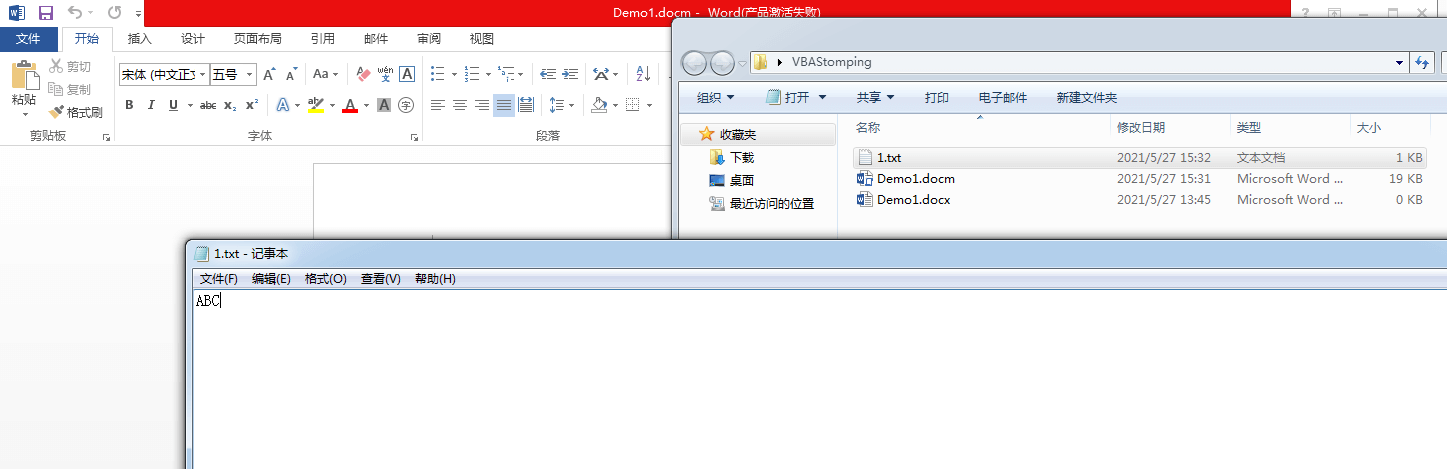Click the 共享 button in Explorer
This screenshot has height=469, width=1447.
(876, 97)
